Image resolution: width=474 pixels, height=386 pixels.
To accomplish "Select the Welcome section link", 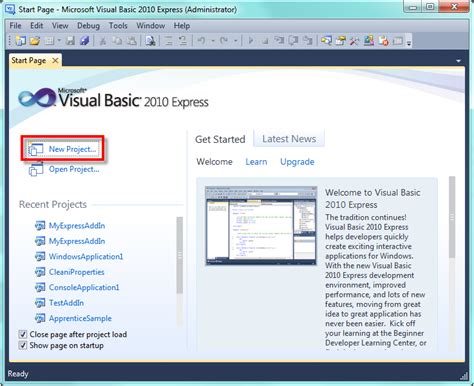I will 214,162.
